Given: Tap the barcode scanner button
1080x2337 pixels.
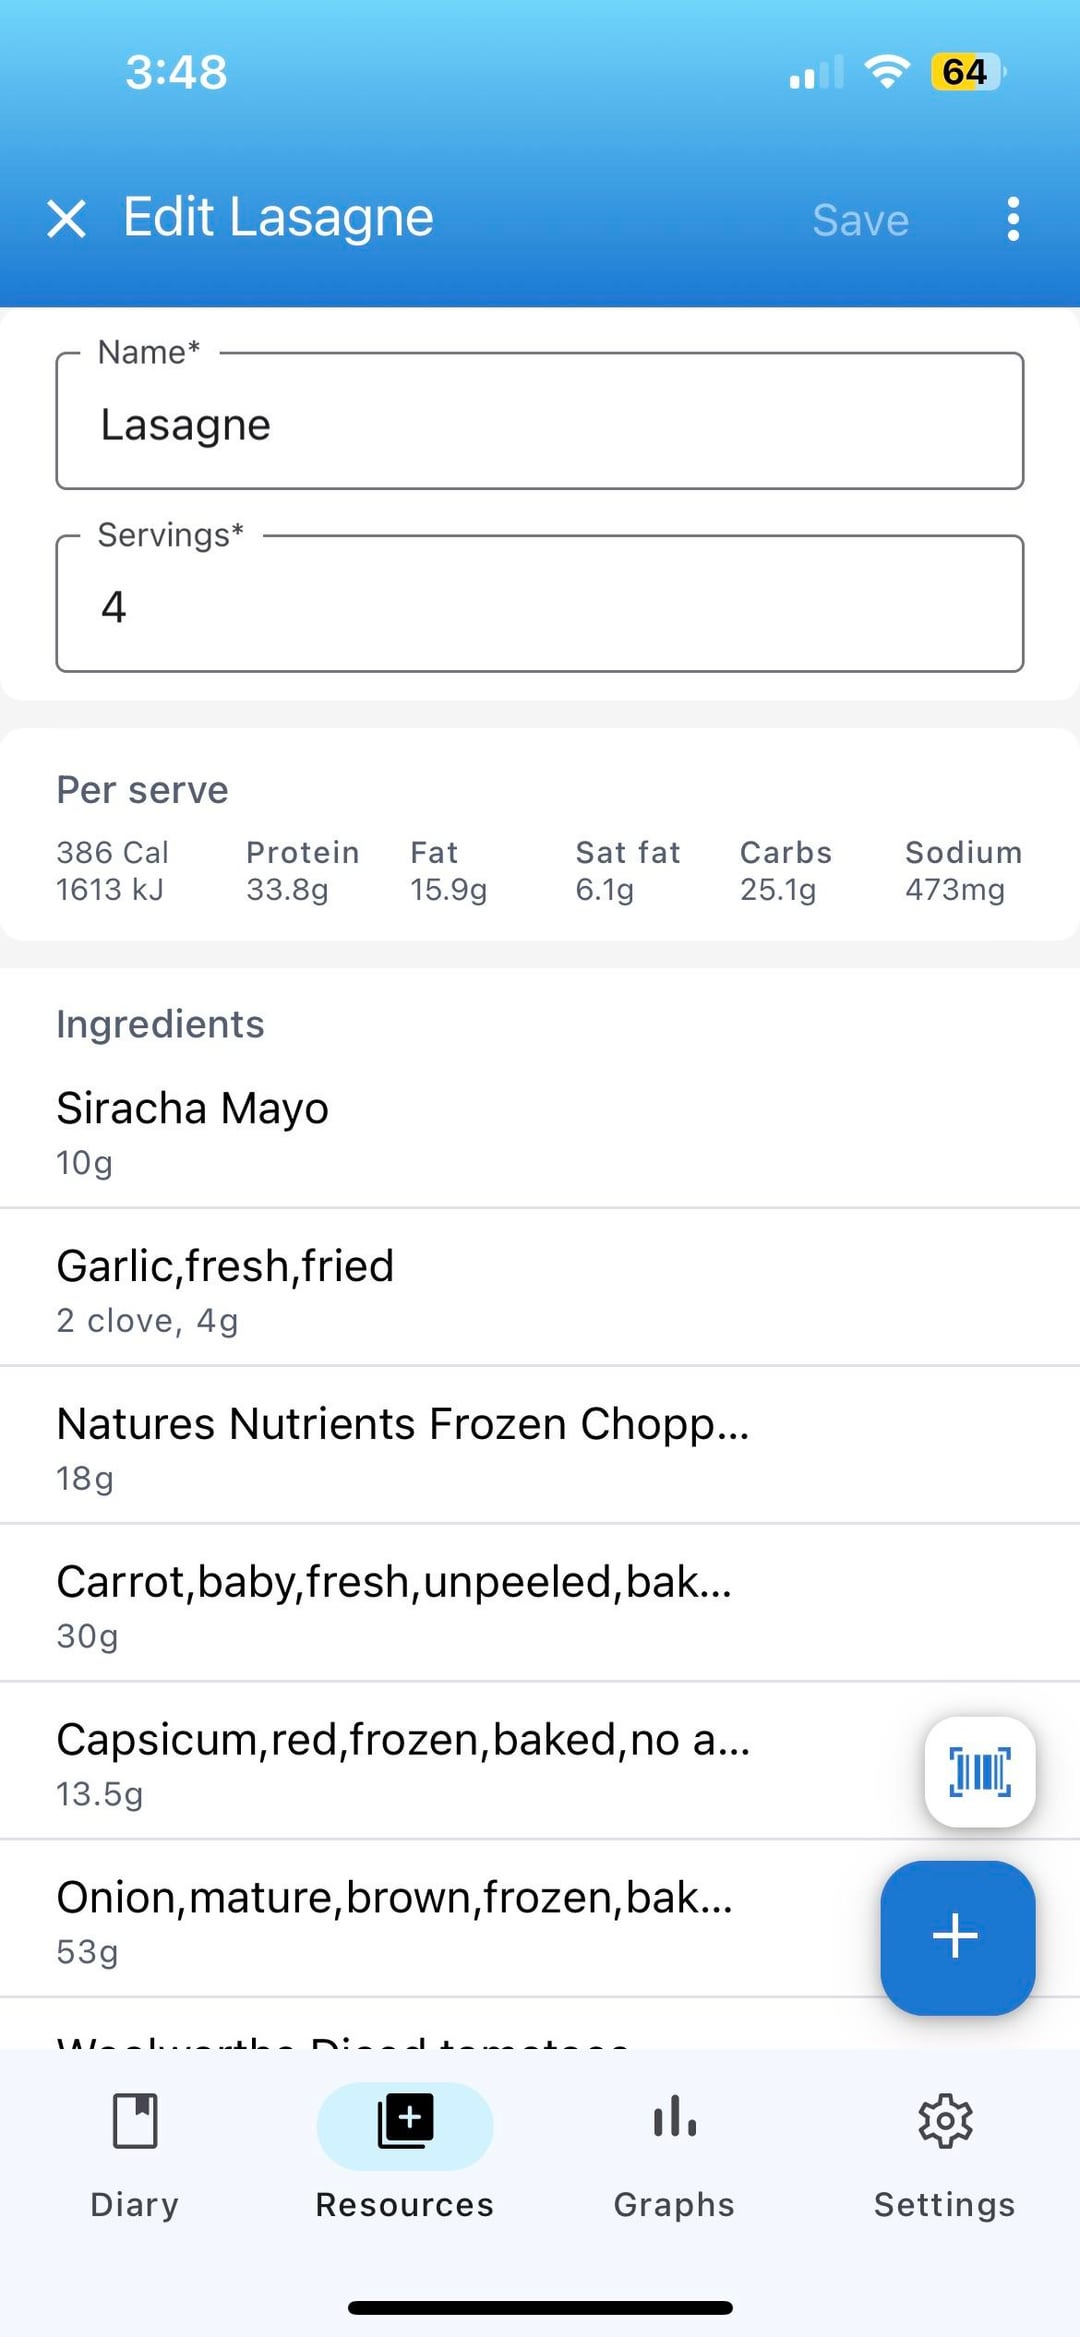Looking at the screenshot, I should (979, 1772).
